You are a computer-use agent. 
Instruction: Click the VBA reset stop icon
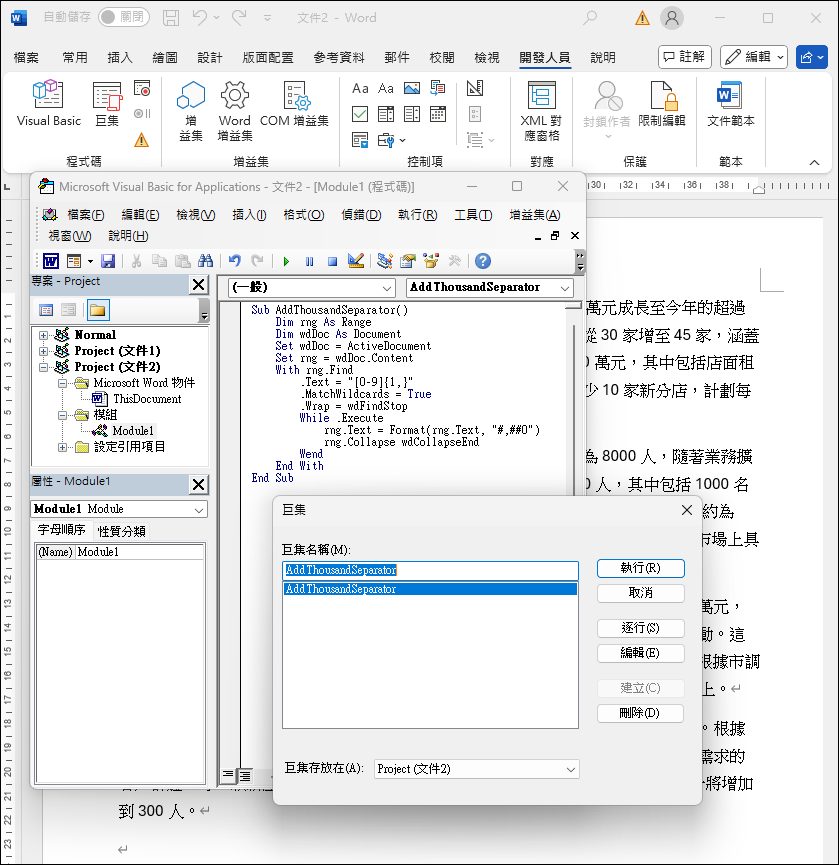point(332,261)
